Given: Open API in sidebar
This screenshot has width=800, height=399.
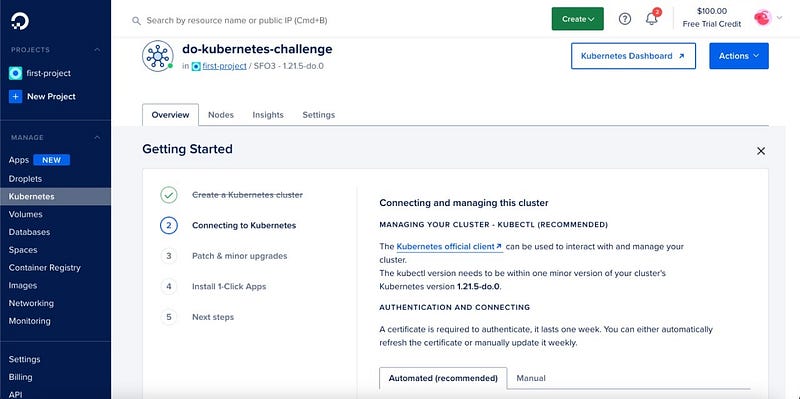Looking at the screenshot, I should coord(15,394).
